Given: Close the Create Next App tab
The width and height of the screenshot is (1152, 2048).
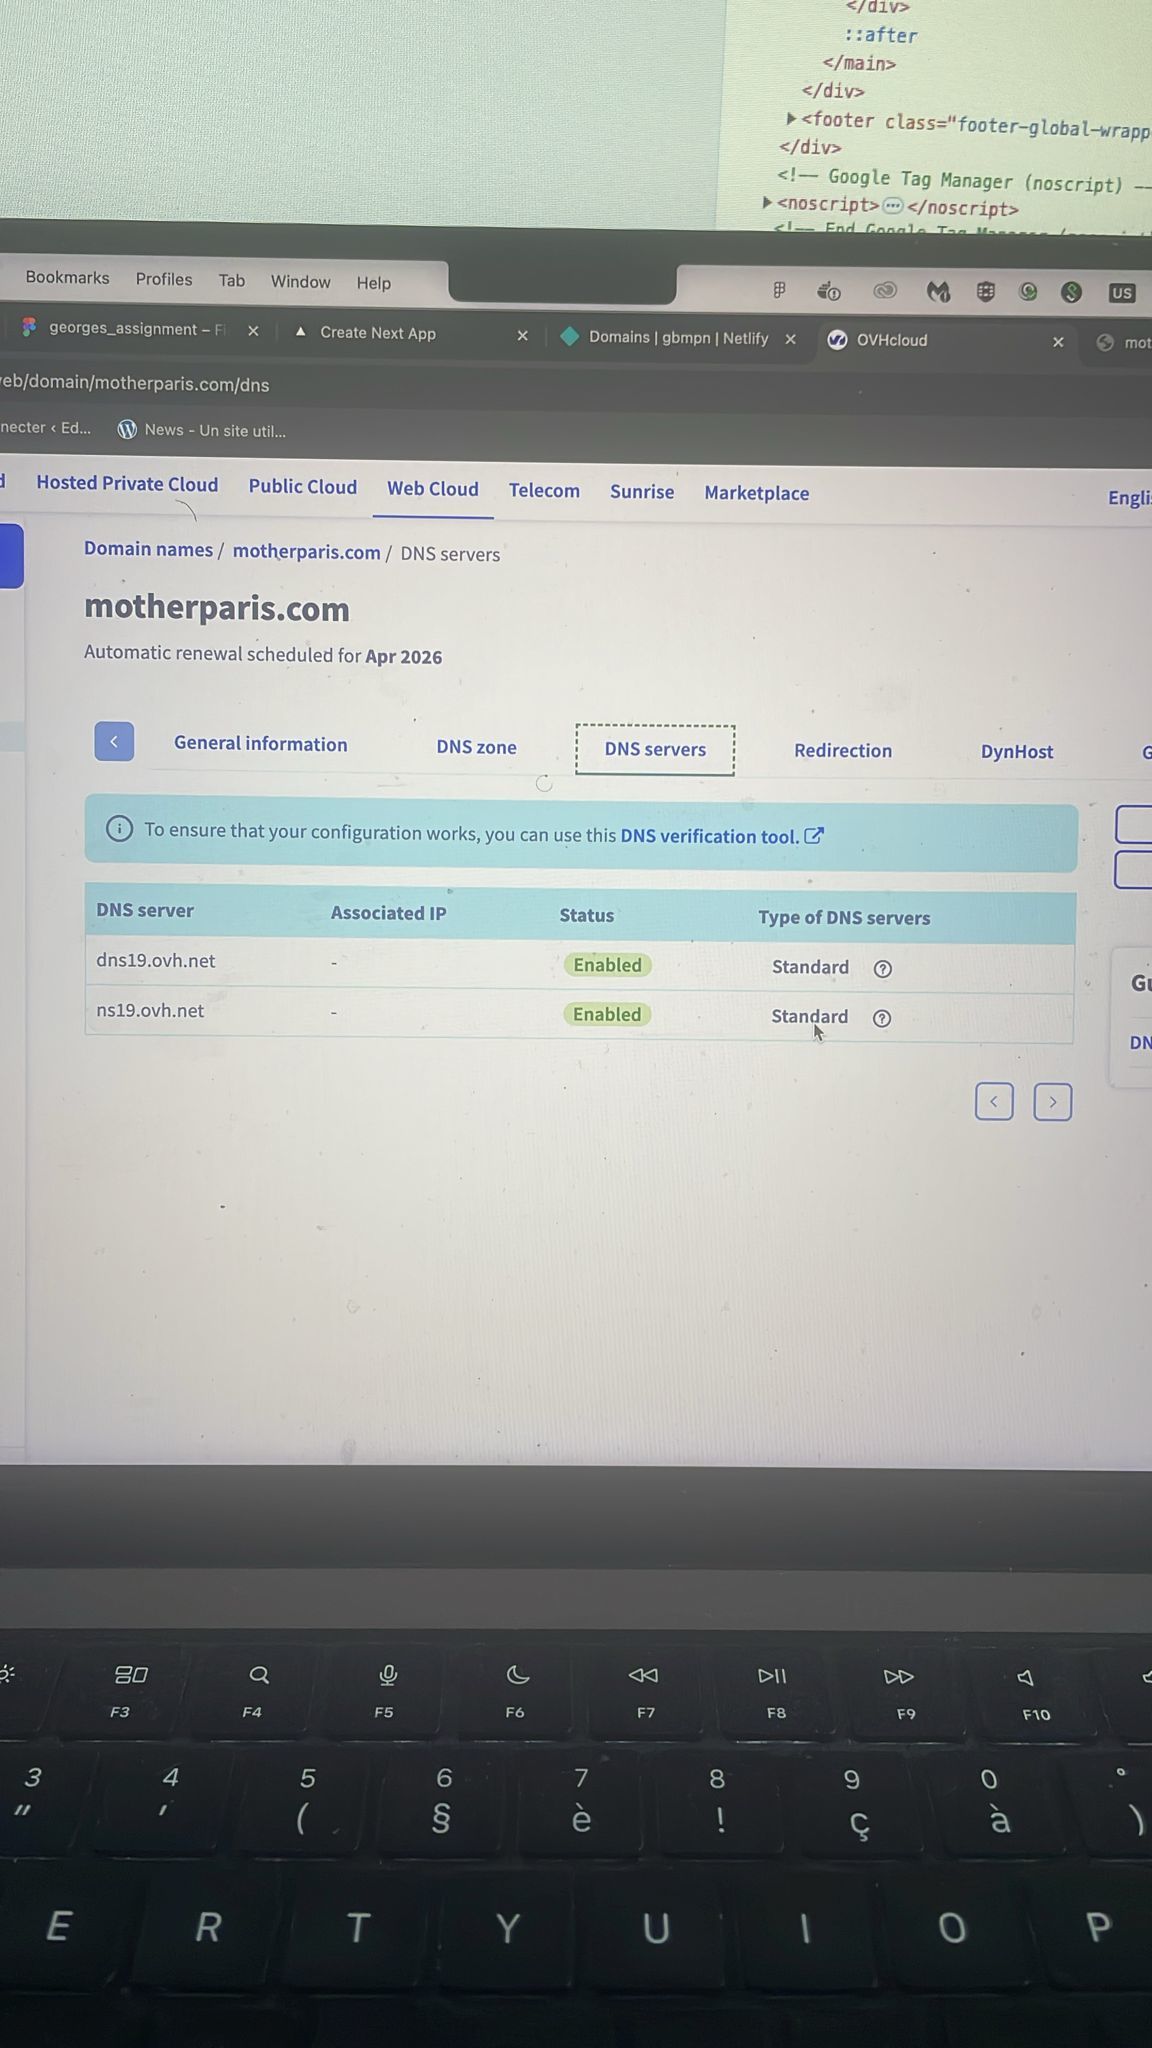Looking at the screenshot, I should click(522, 336).
